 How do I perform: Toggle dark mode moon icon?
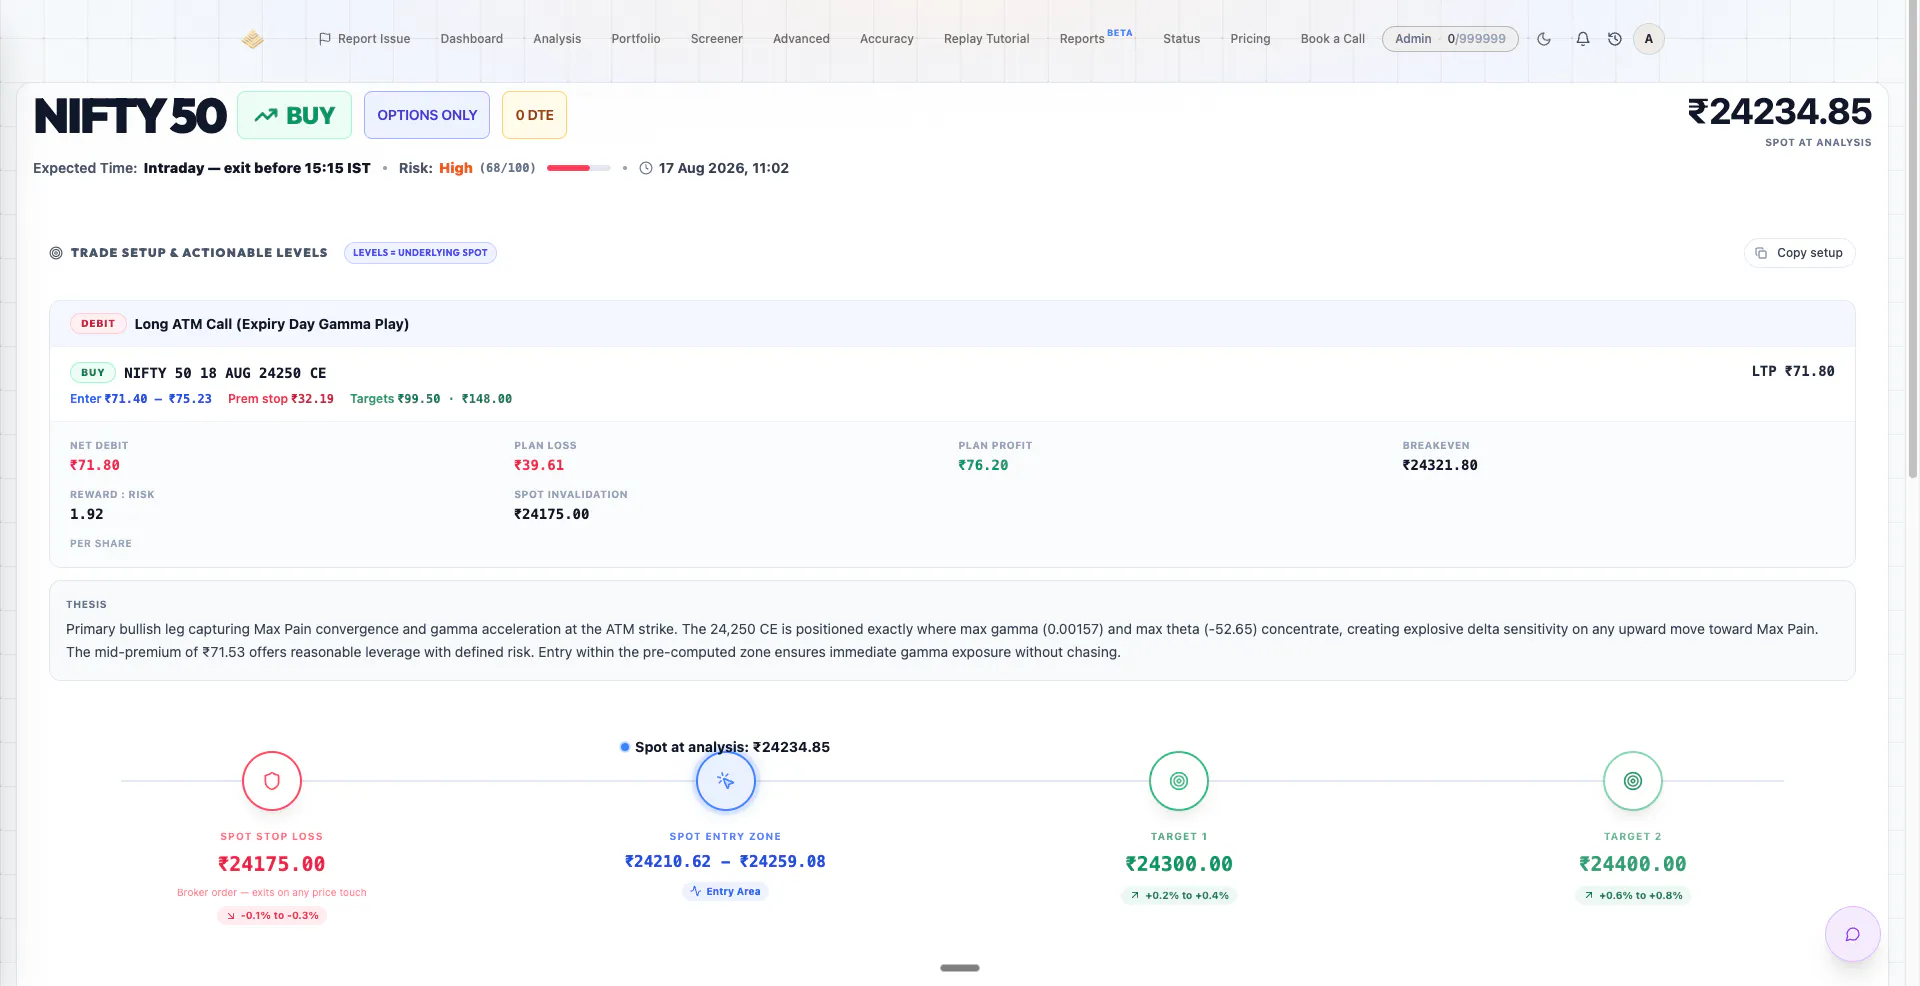pos(1544,39)
